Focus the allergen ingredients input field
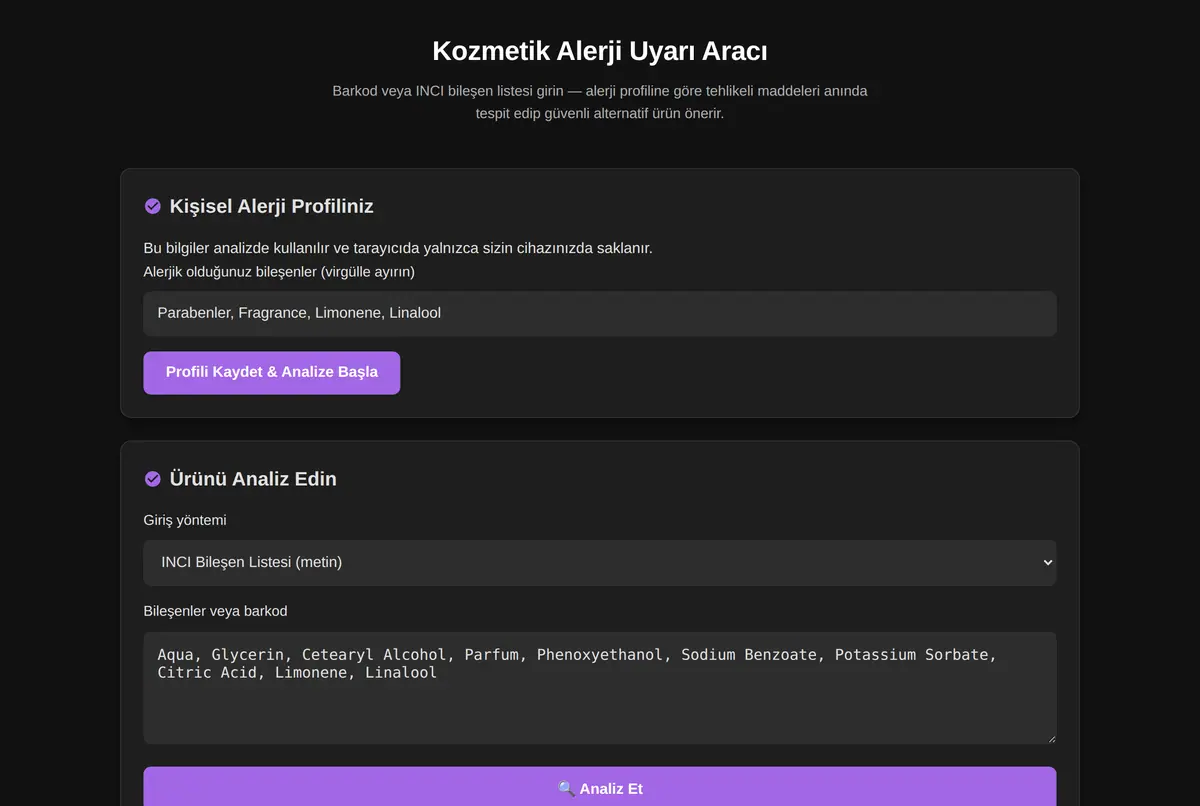 (600, 313)
